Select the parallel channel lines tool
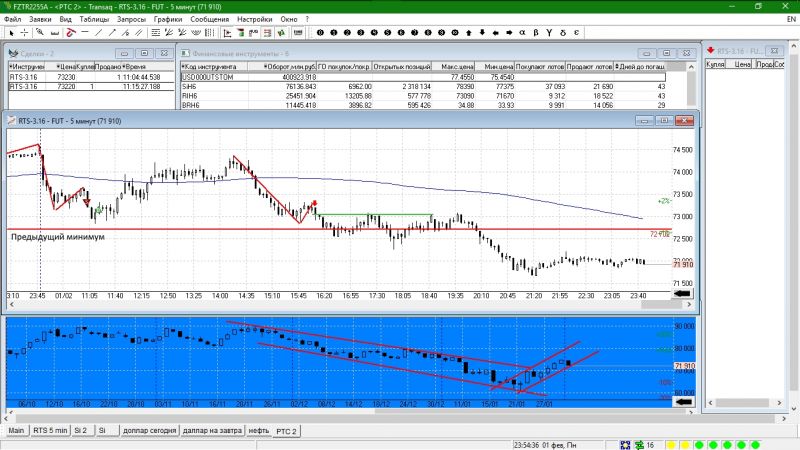 139,33
